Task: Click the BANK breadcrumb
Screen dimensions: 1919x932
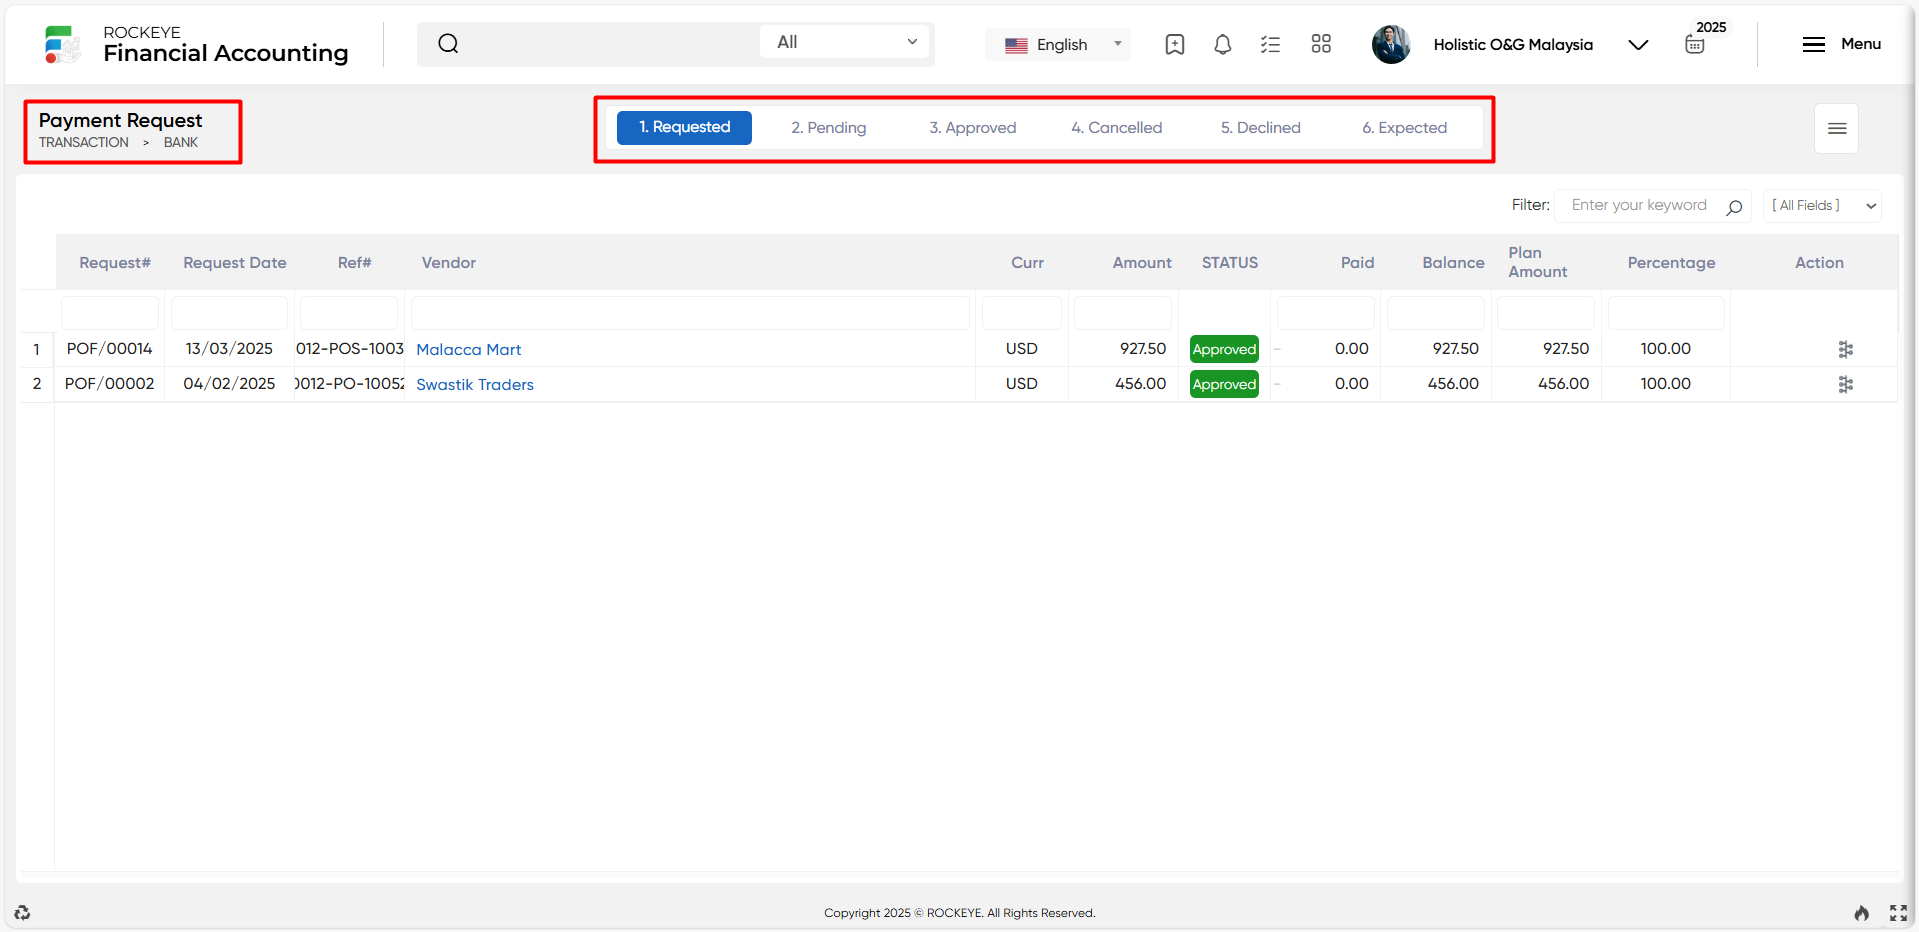Action: pyautogui.click(x=181, y=142)
